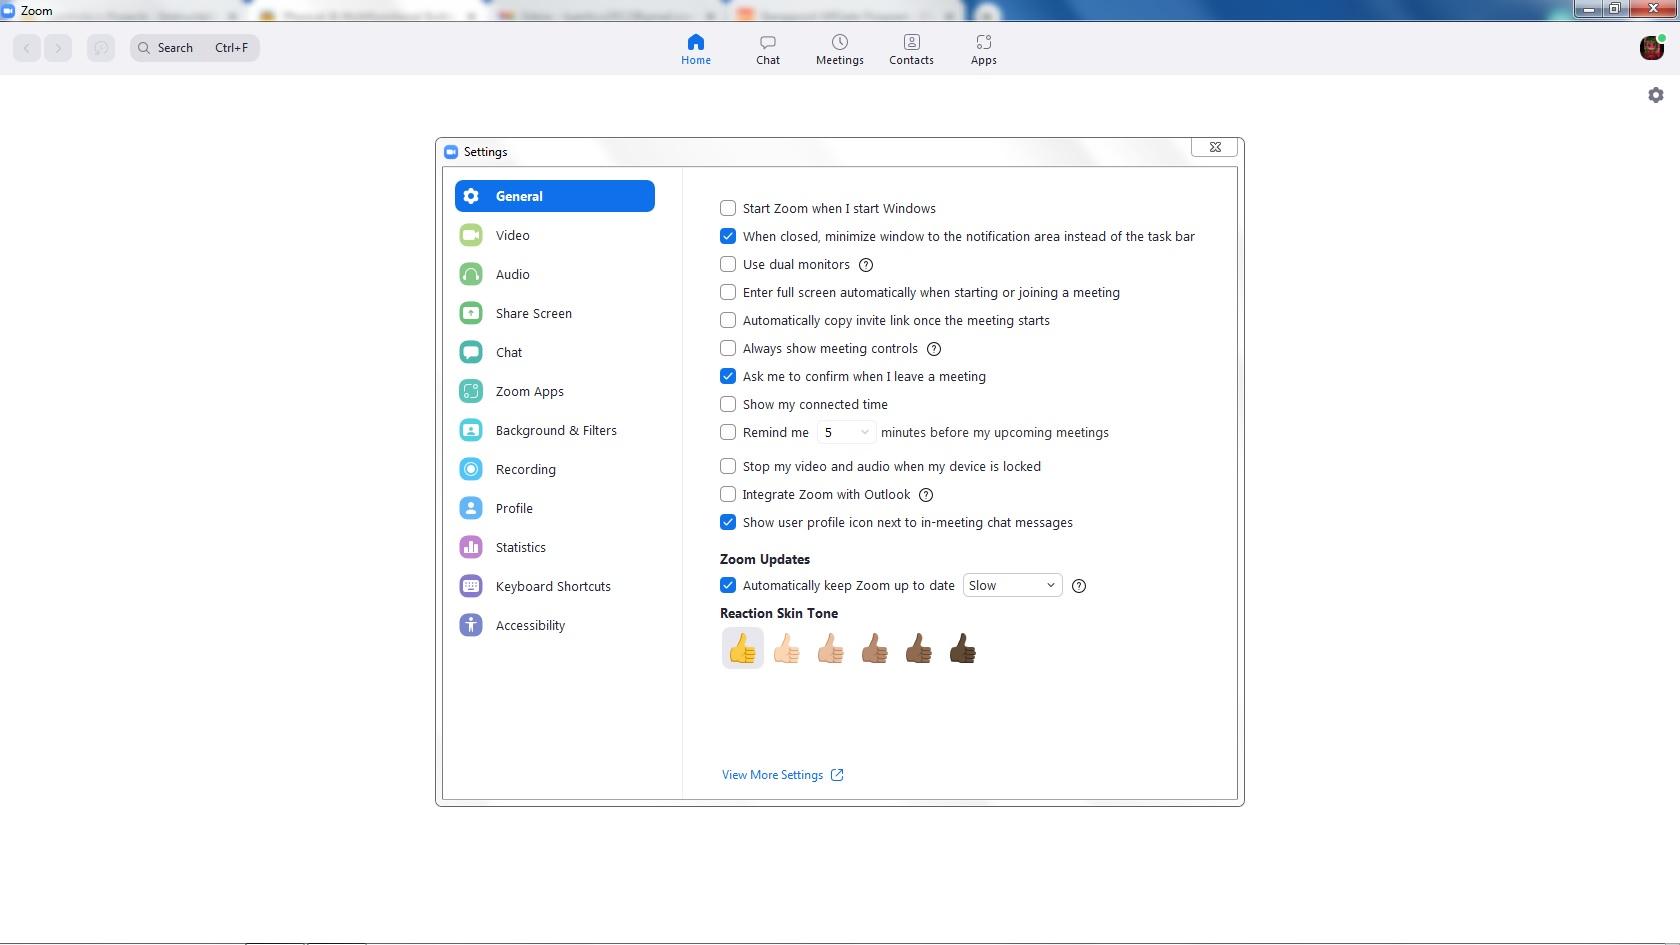Viewport: 1680px width, 945px height.
Task: Select the medium-light thumbs-up skin tone
Action: 831,649
